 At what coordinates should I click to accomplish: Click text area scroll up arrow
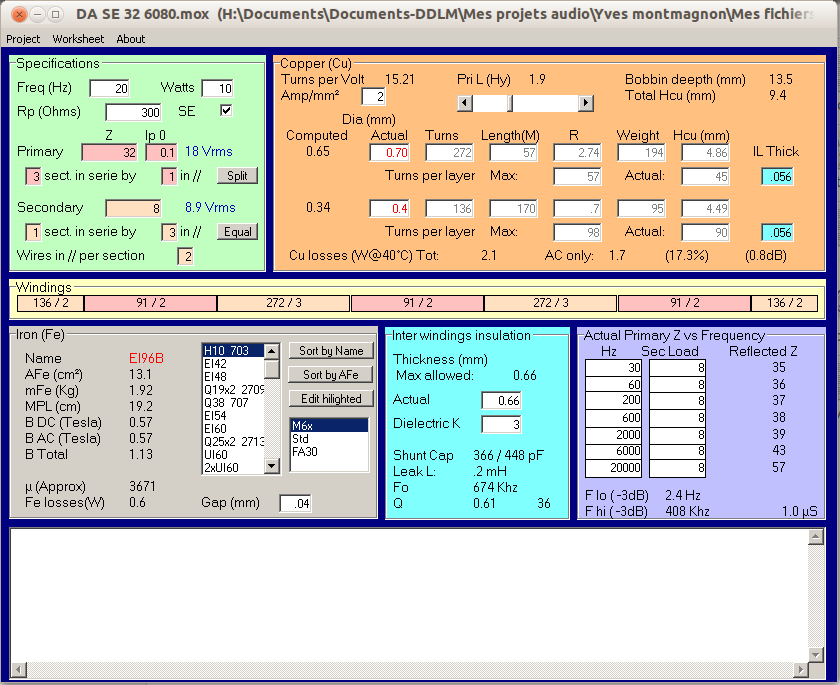click(816, 537)
